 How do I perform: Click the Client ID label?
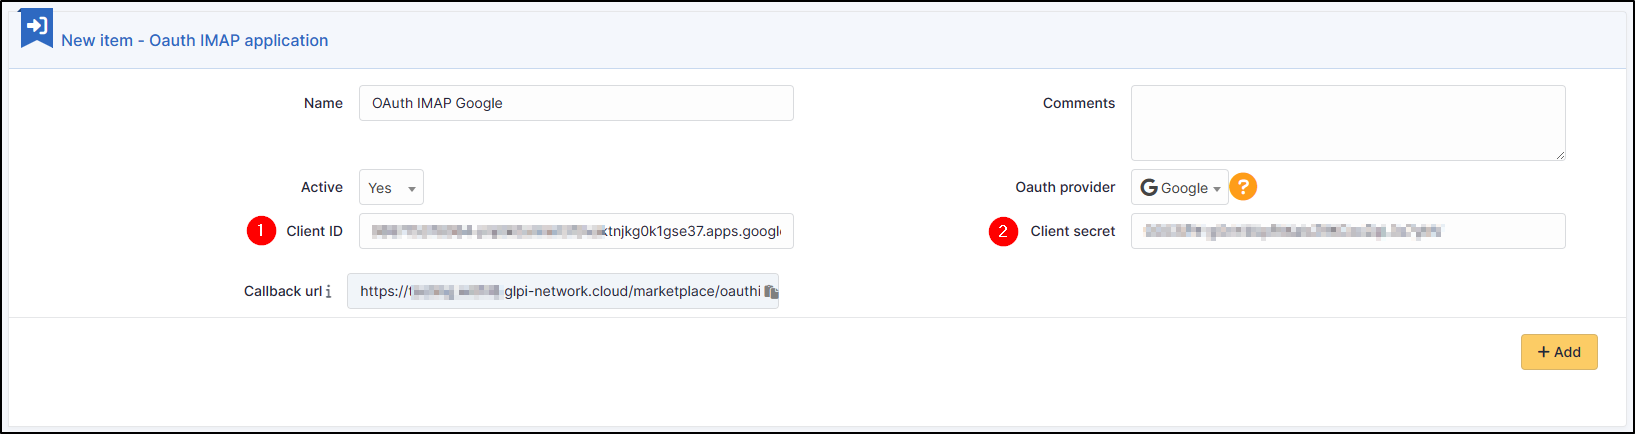coord(315,231)
